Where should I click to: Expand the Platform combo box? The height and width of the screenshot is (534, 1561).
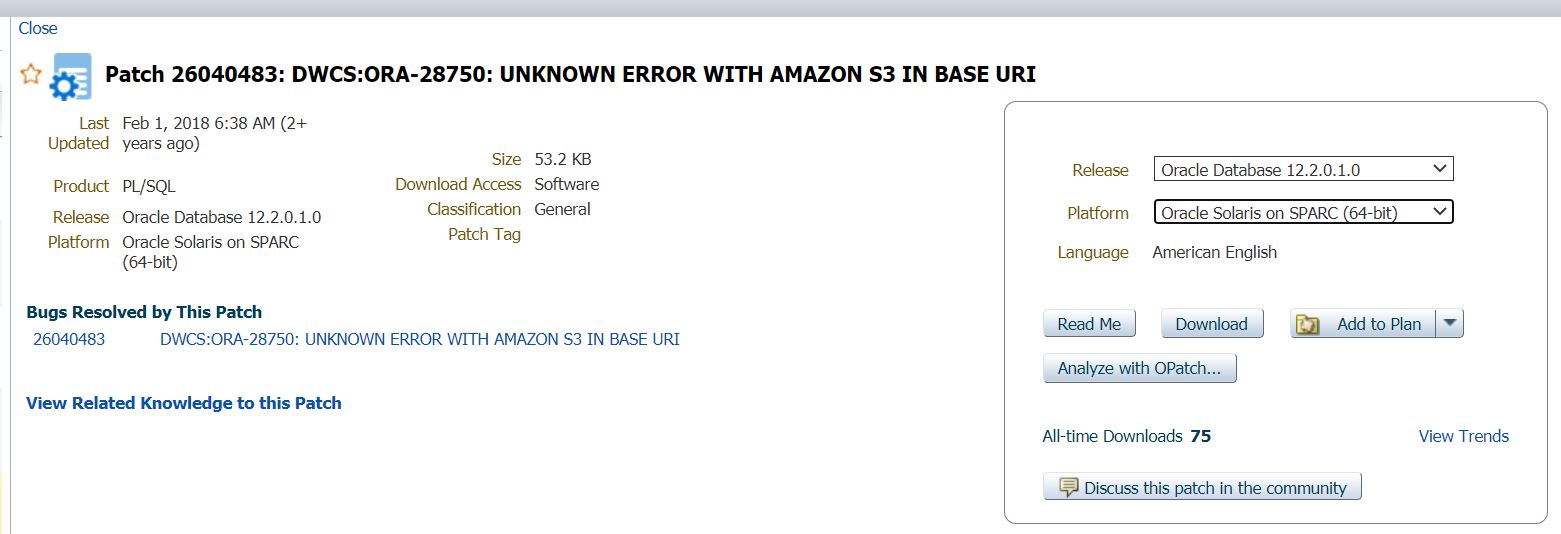(1302, 212)
